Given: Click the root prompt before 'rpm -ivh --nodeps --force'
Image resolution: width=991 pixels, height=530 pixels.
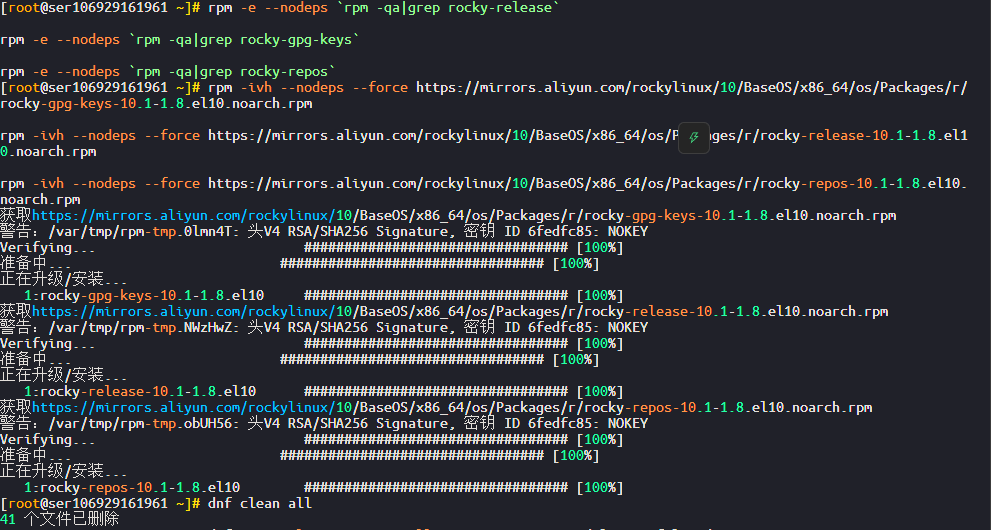Looking at the screenshot, I should [x=100, y=88].
